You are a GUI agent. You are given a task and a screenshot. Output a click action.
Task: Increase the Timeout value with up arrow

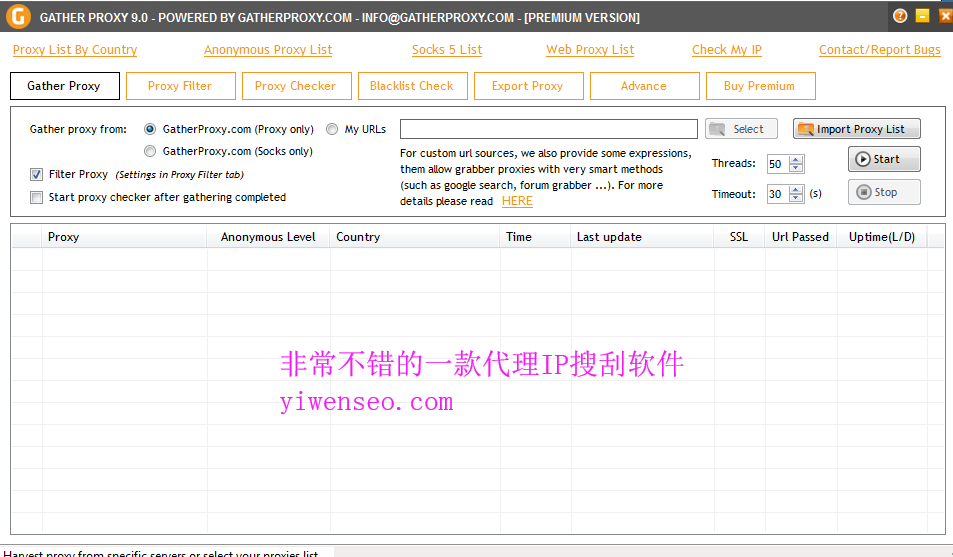click(796, 190)
